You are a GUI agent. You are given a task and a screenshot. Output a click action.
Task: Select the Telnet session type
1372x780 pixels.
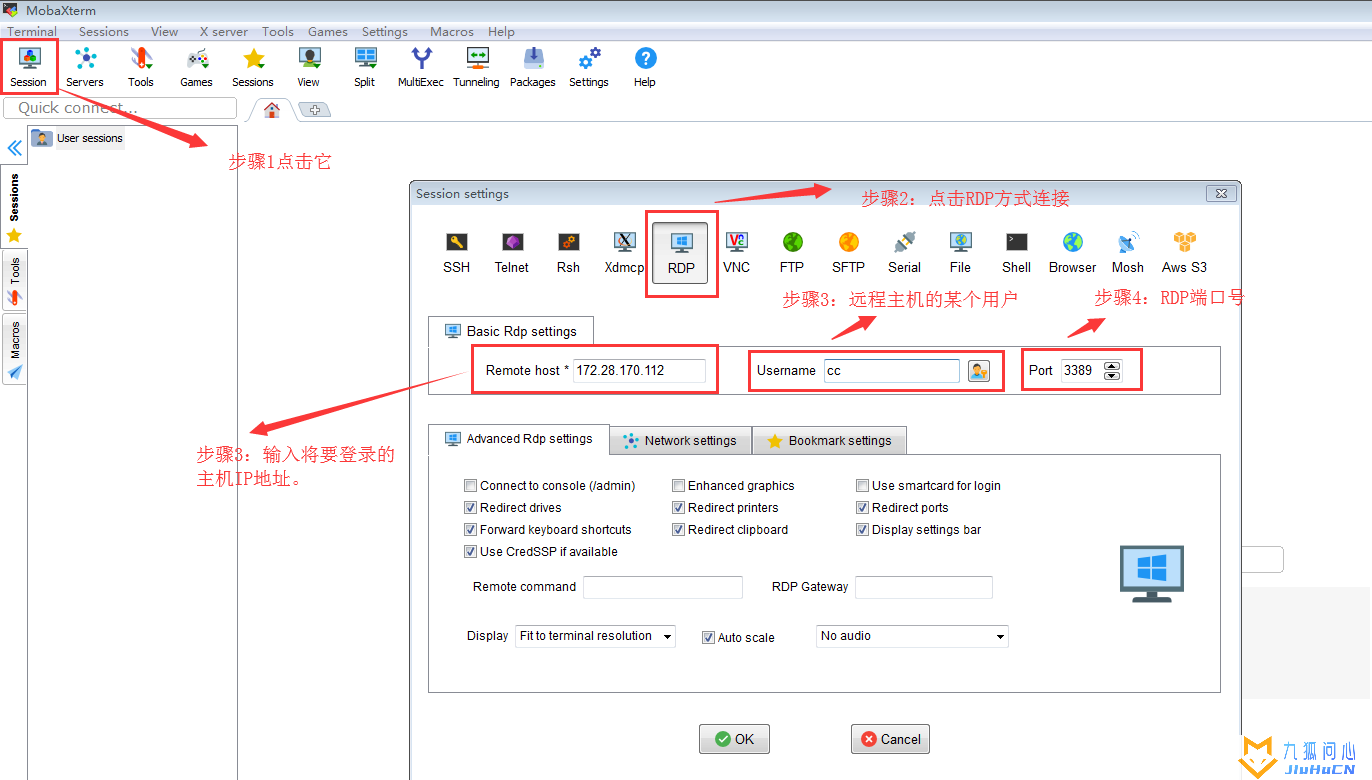[512, 252]
